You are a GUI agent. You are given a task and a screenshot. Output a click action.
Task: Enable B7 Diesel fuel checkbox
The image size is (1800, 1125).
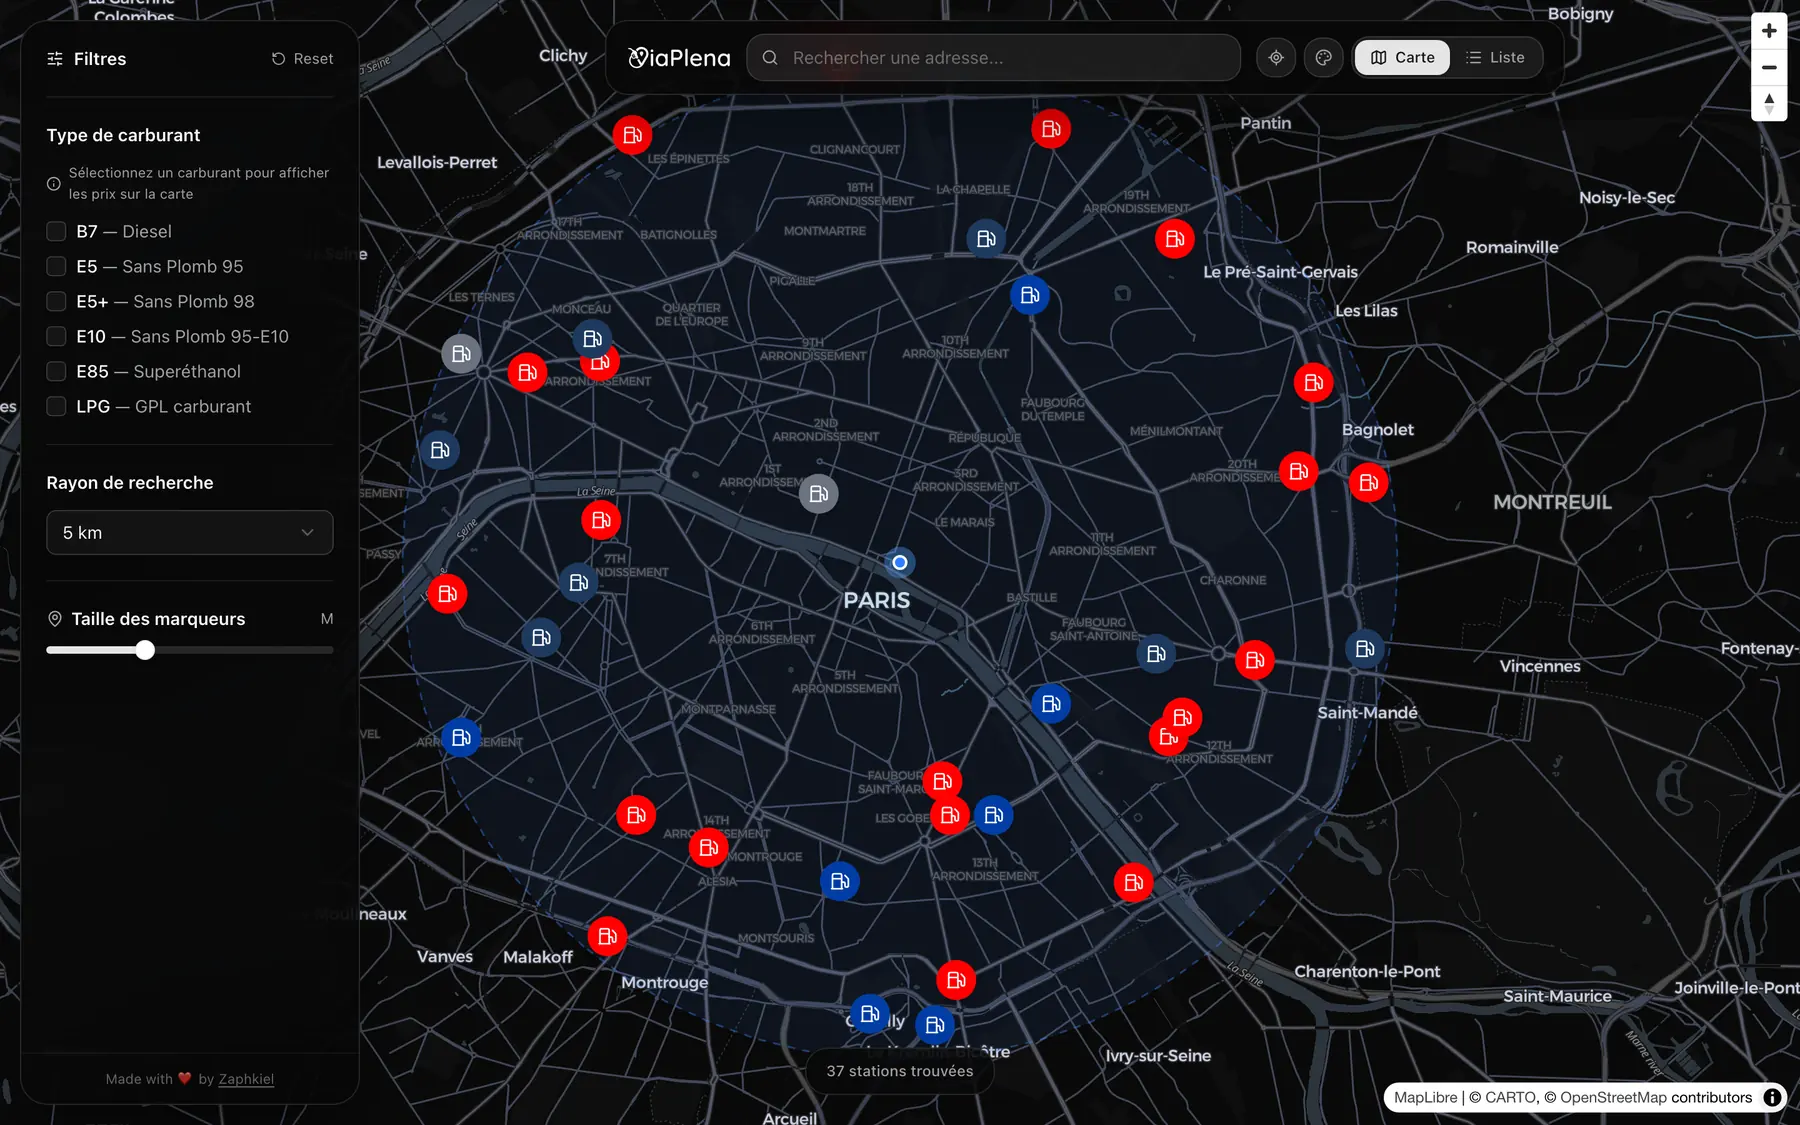coord(57,232)
